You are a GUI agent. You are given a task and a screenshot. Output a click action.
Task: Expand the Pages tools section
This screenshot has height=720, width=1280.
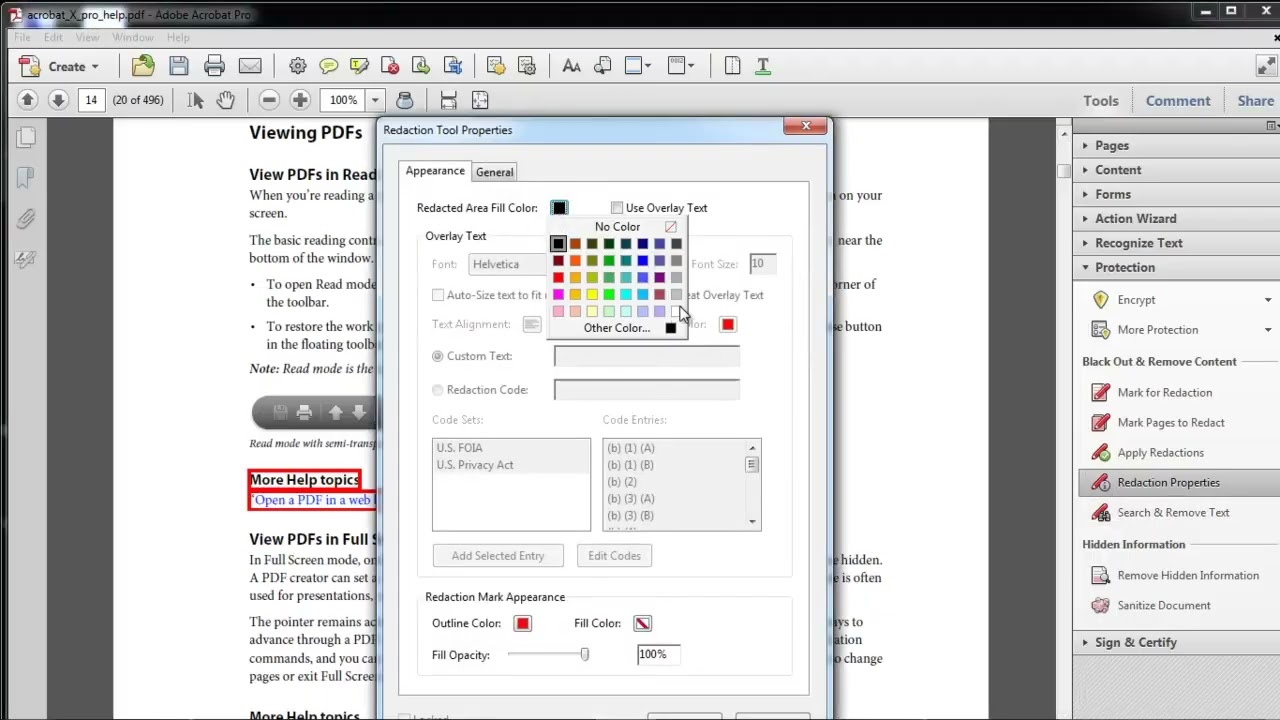click(x=1111, y=145)
